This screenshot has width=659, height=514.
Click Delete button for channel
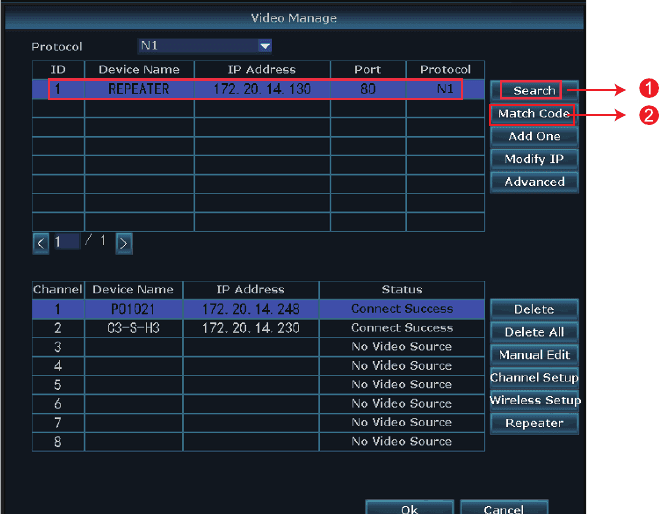pos(534,309)
